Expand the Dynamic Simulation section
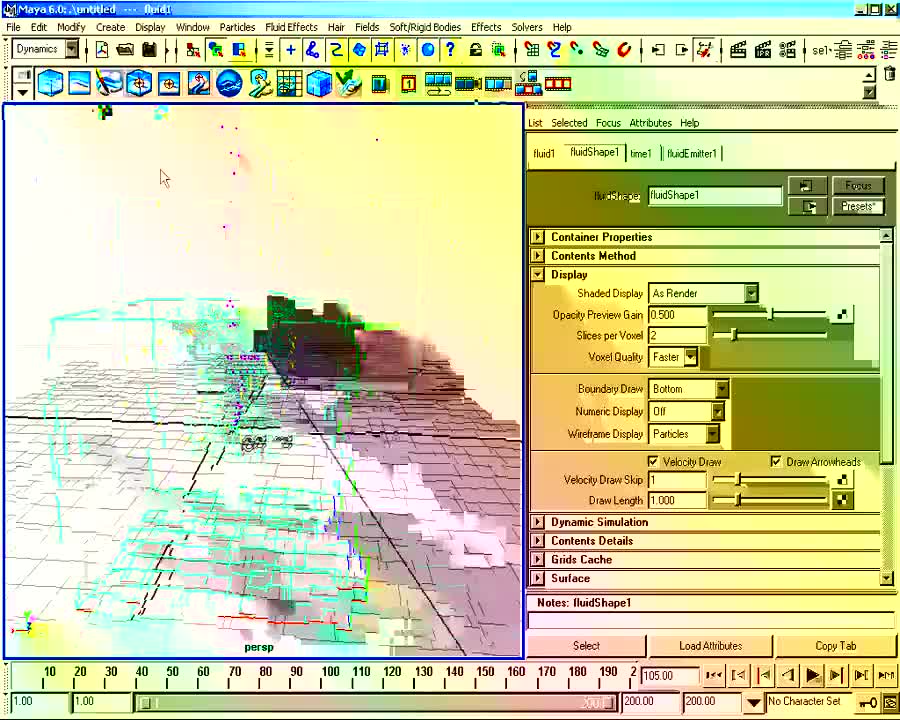The height and width of the screenshot is (720, 900). [x=538, y=522]
